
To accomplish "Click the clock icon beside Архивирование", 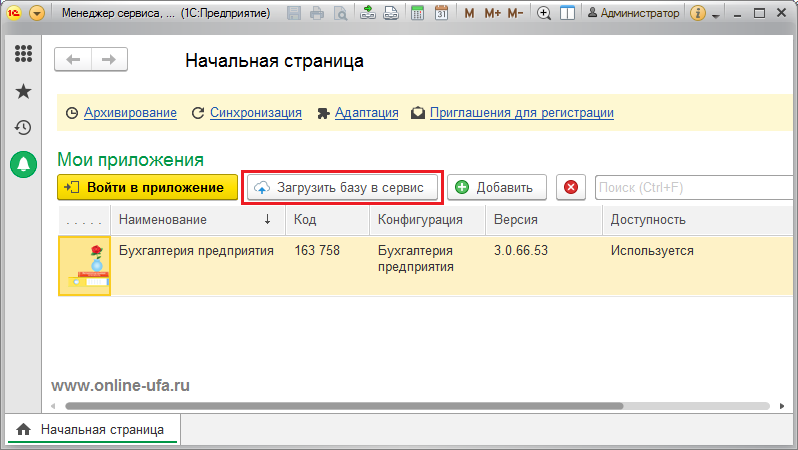I will [72, 113].
